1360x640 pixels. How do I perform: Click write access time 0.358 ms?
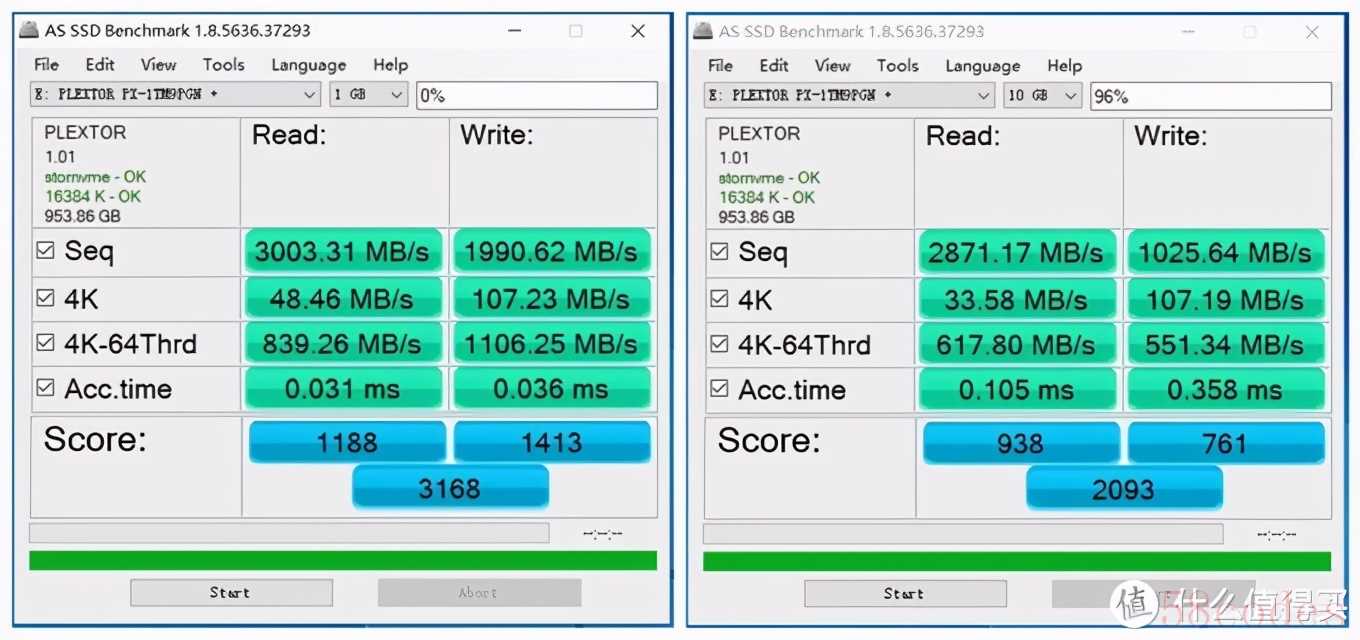click(x=1226, y=389)
